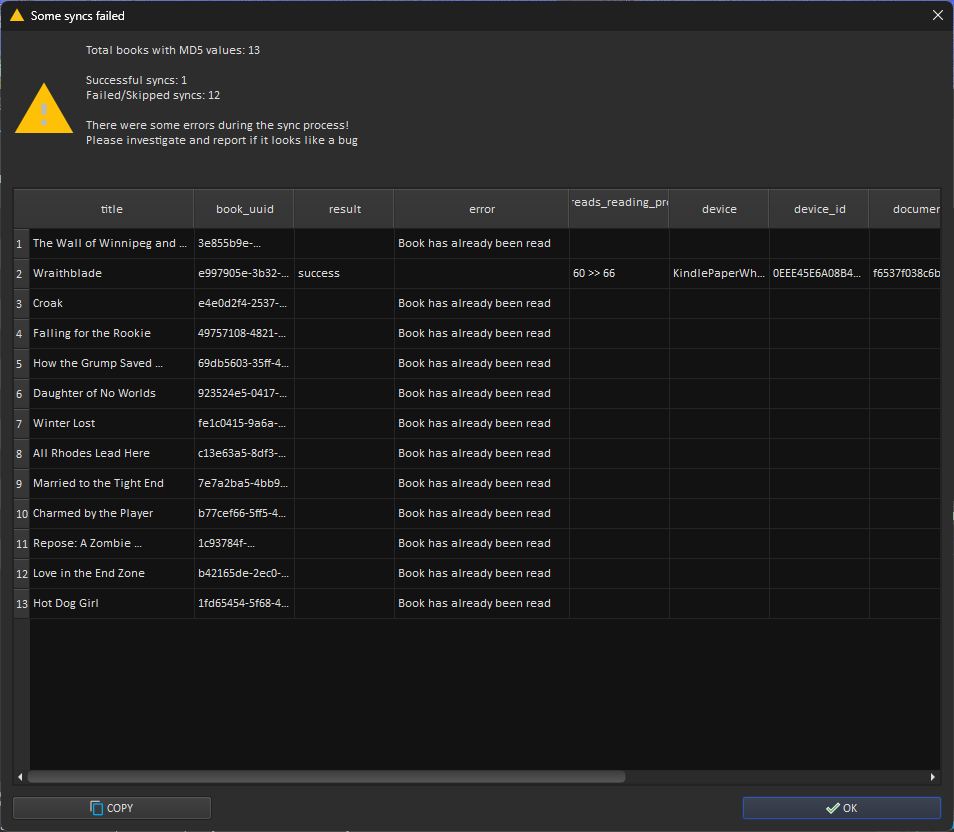Click the COPY button

point(112,808)
